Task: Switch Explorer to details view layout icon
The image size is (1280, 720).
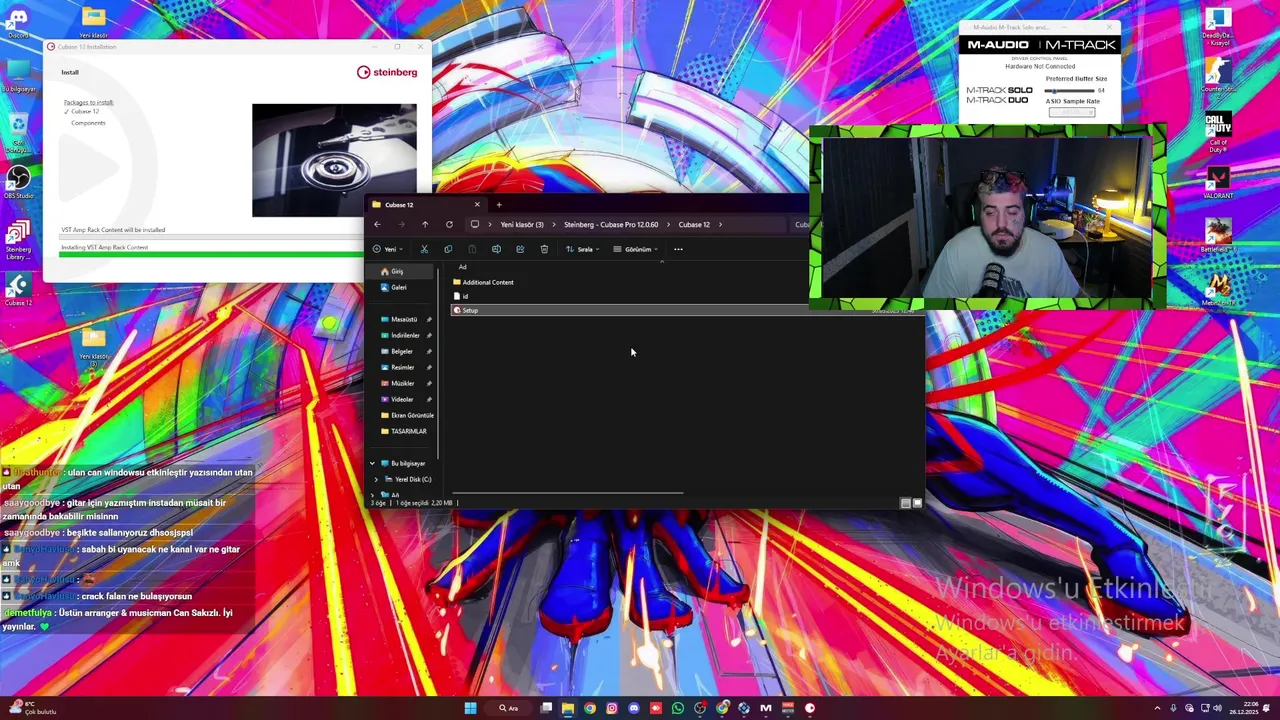Action: pos(905,503)
